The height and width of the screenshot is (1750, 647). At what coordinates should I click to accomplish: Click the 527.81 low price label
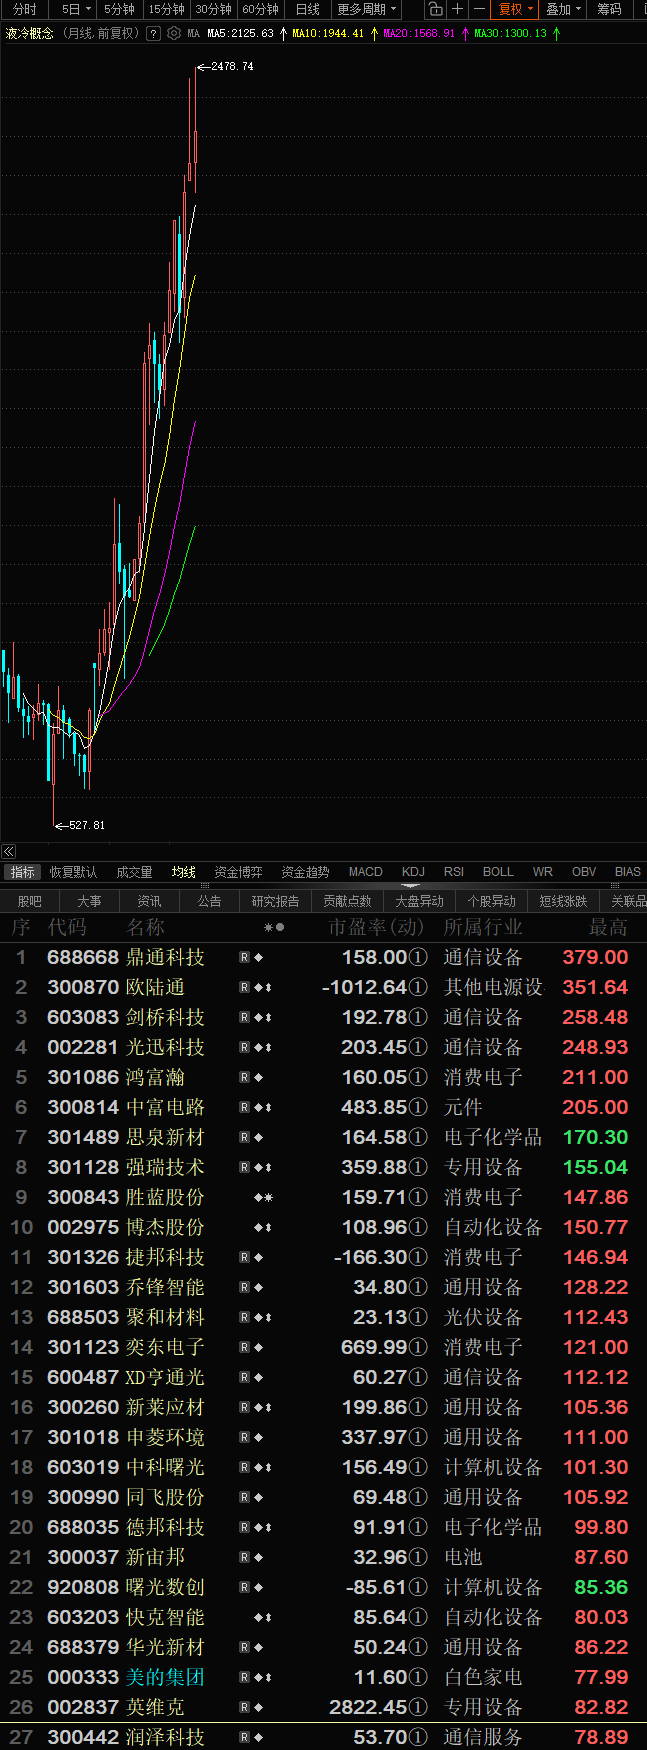click(x=86, y=825)
